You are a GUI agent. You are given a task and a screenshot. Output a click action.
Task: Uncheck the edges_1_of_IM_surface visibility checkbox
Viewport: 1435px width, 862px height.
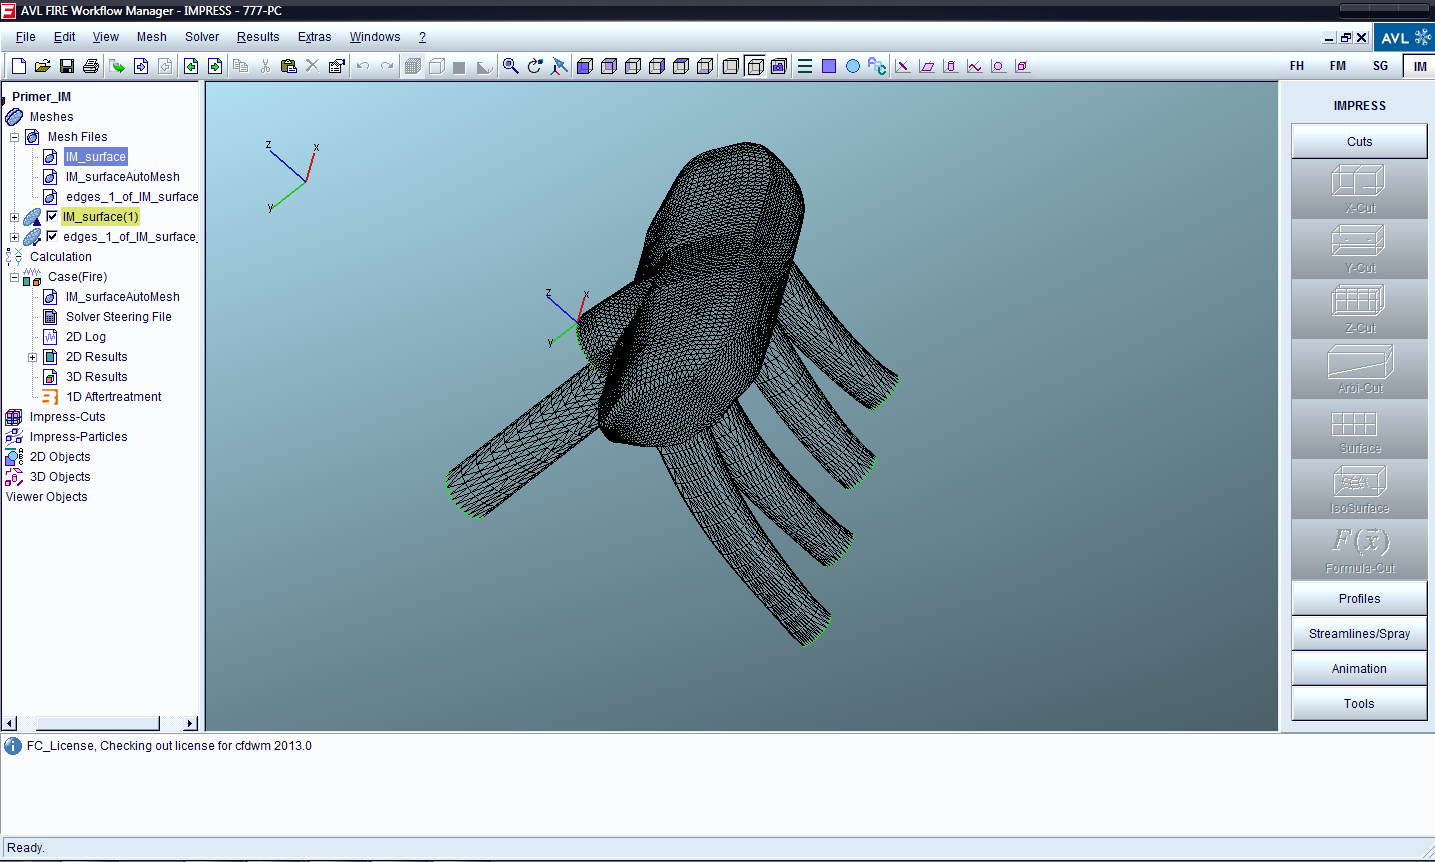[x=52, y=236]
